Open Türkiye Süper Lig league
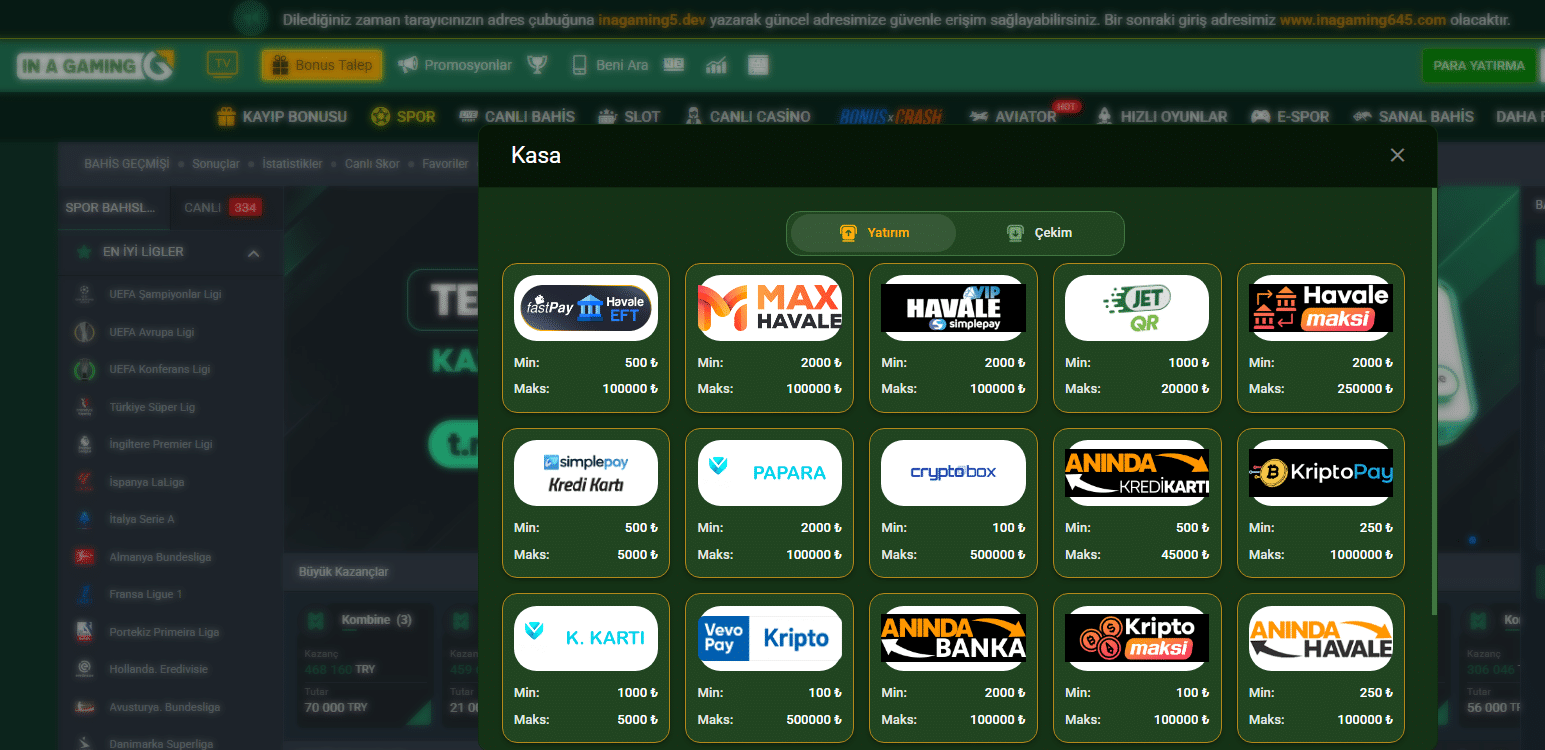The image size is (1545, 750). 152,407
